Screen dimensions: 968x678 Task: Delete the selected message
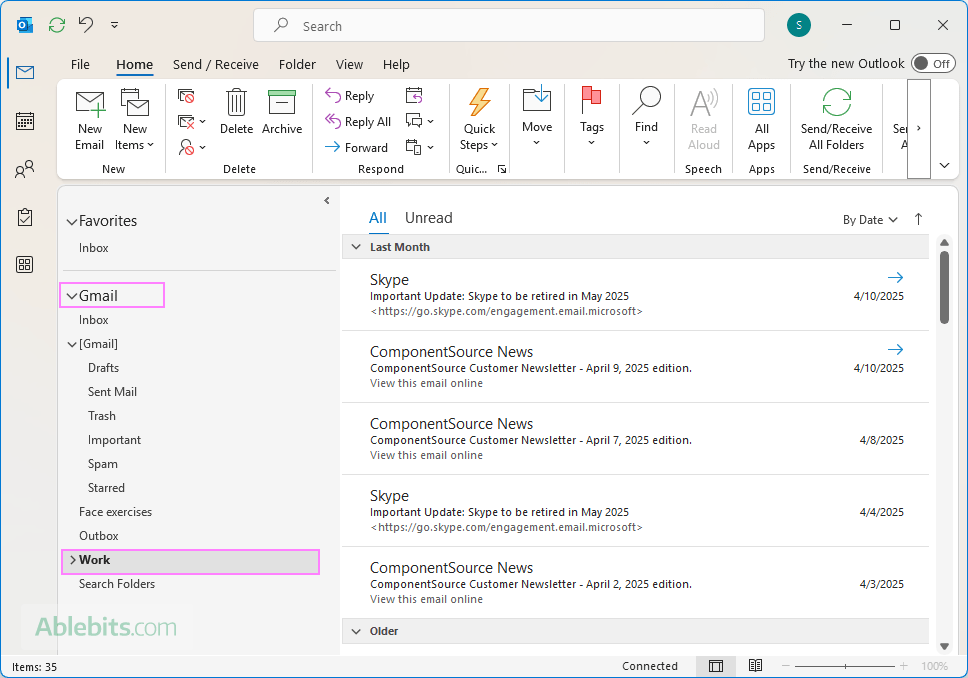pos(236,112)
